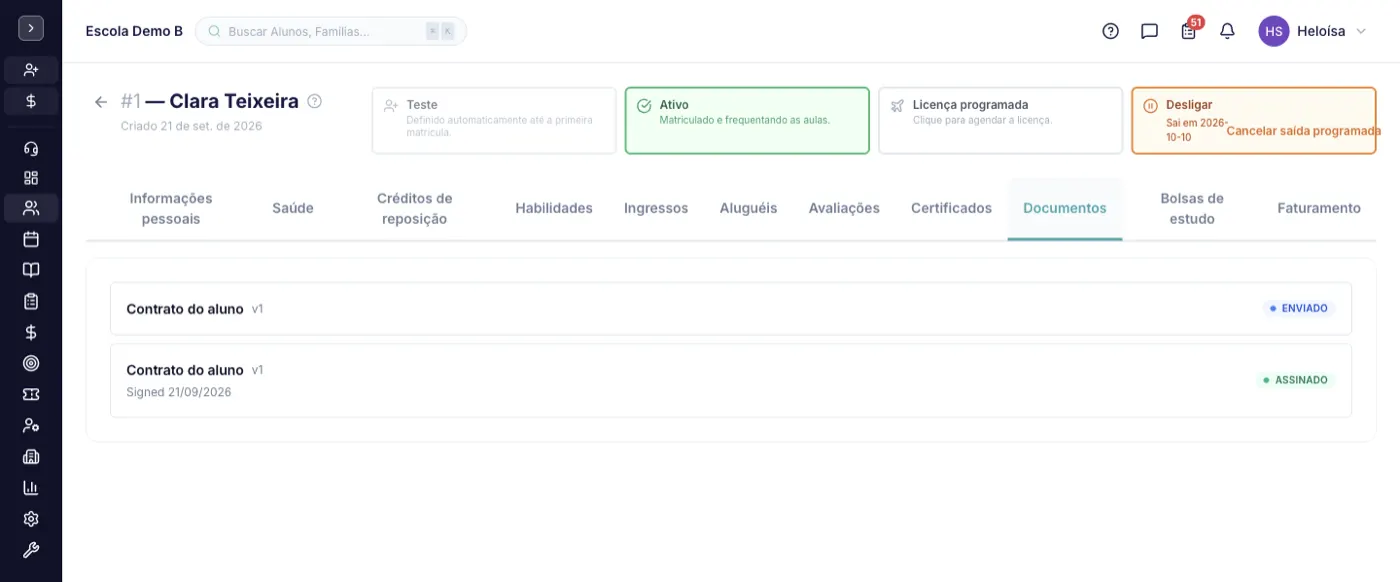Select the Ativo status card
The height and width of the screenshot is (582, 1400).
[747, 120]
